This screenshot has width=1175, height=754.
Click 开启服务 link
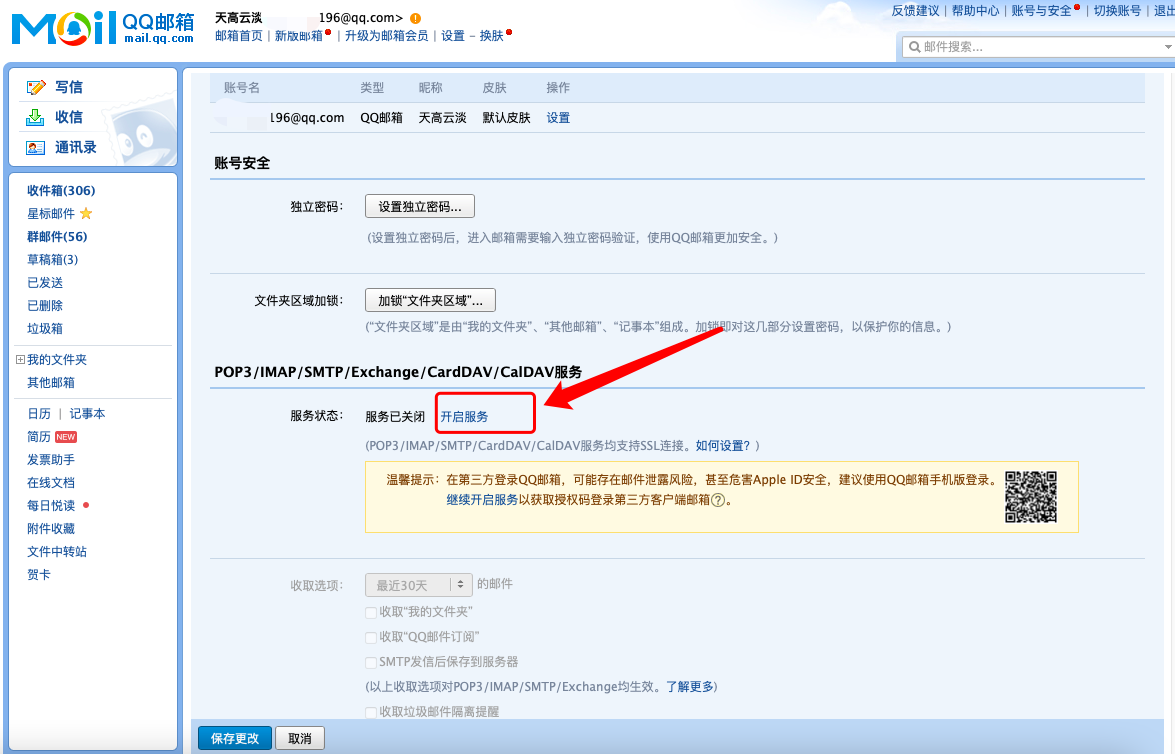point(464,417)
